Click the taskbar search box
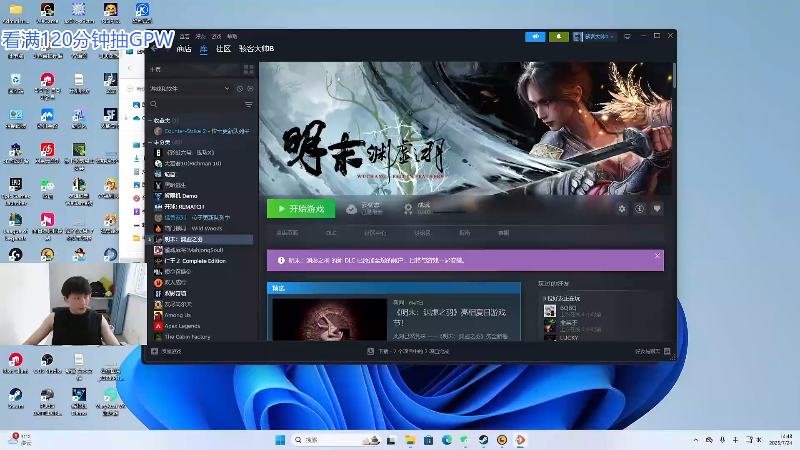The width and height of the screenshot is (800, 450). (337, 440)
